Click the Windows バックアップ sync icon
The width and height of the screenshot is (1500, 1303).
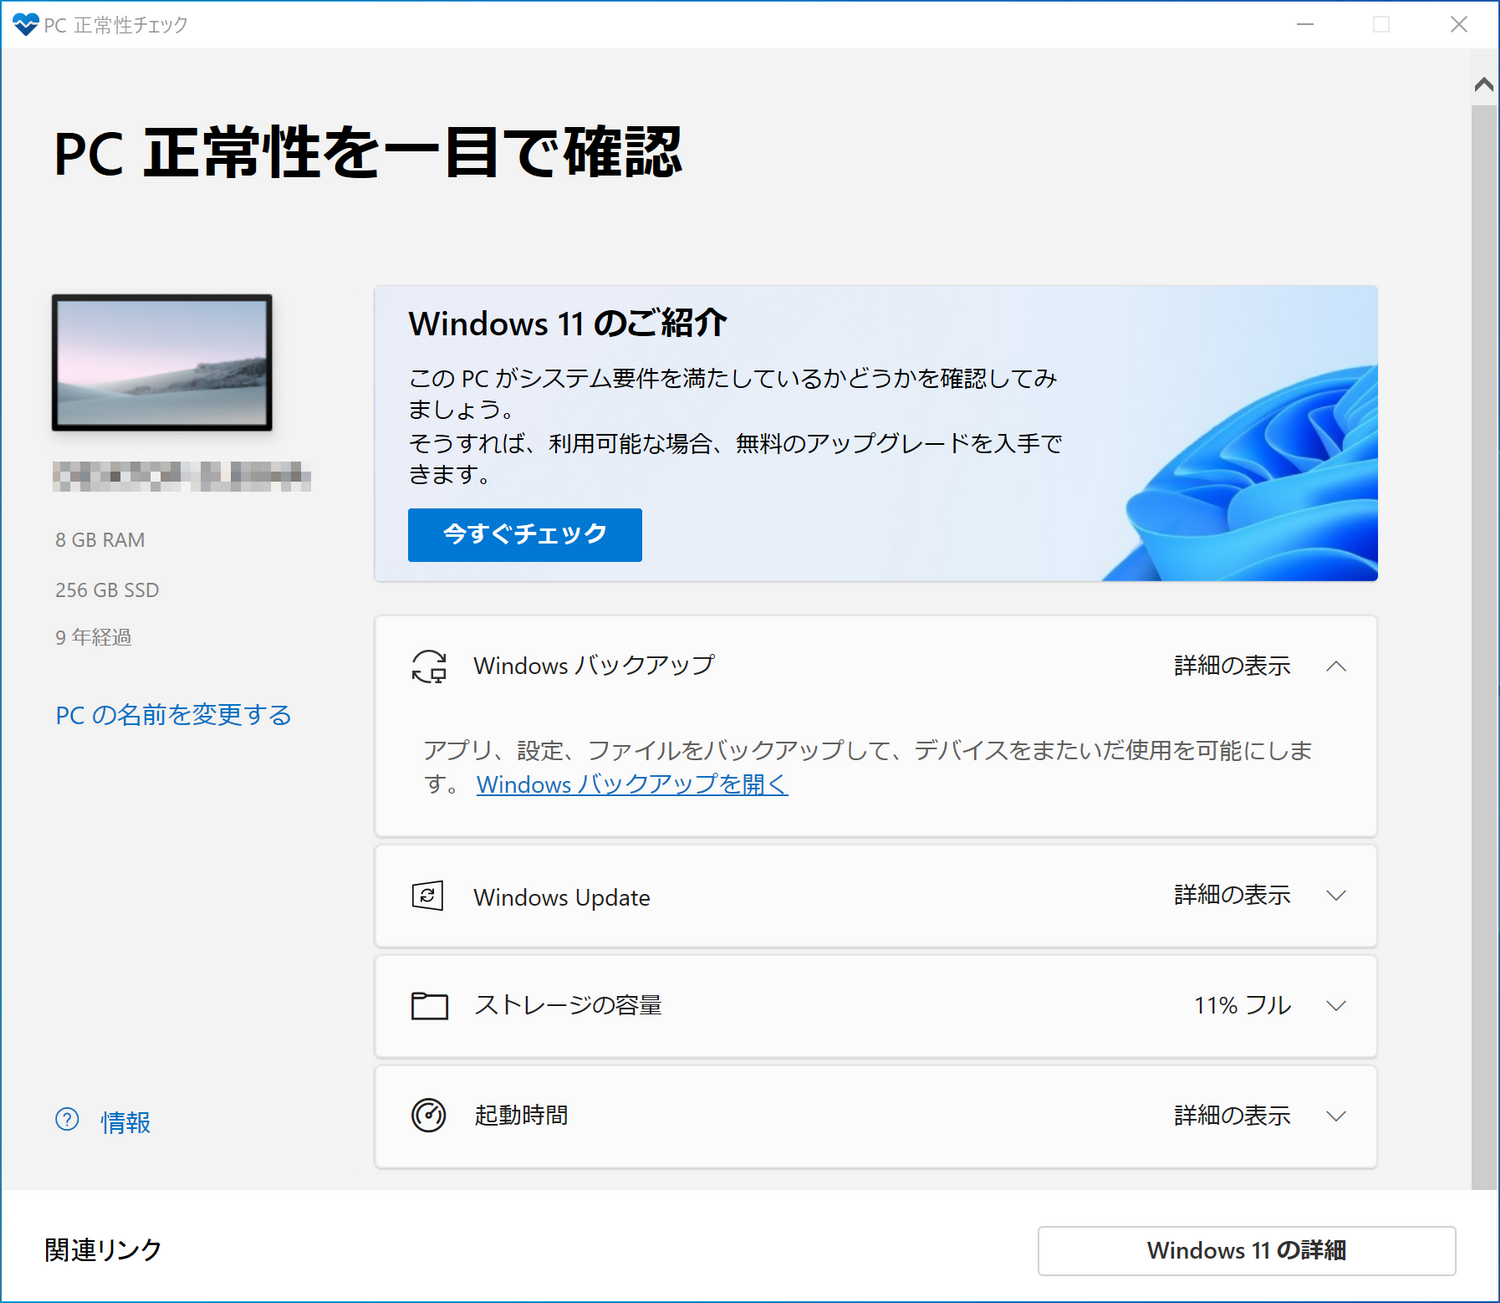(429, 665)
